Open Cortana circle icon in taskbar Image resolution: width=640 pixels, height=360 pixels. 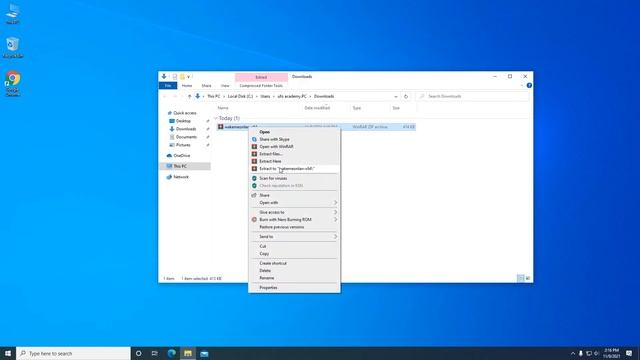[x=138, y=353]
